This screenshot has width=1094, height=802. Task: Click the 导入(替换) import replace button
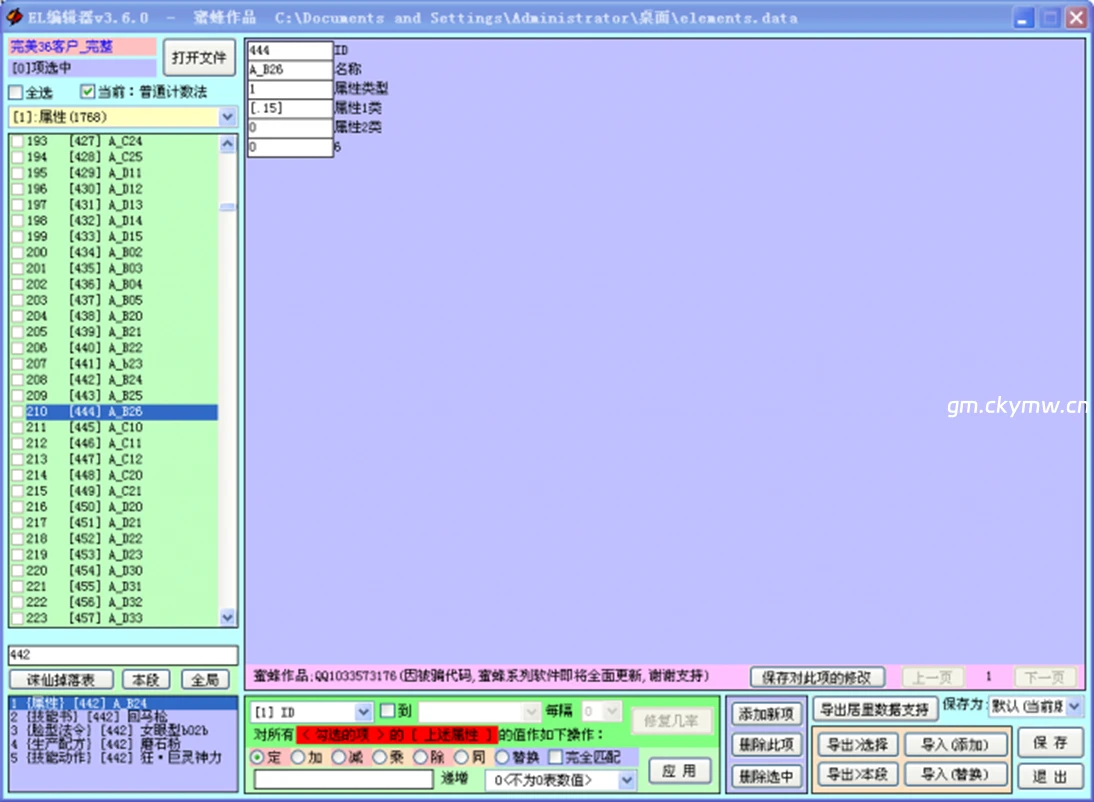click(x=955, y=774)
